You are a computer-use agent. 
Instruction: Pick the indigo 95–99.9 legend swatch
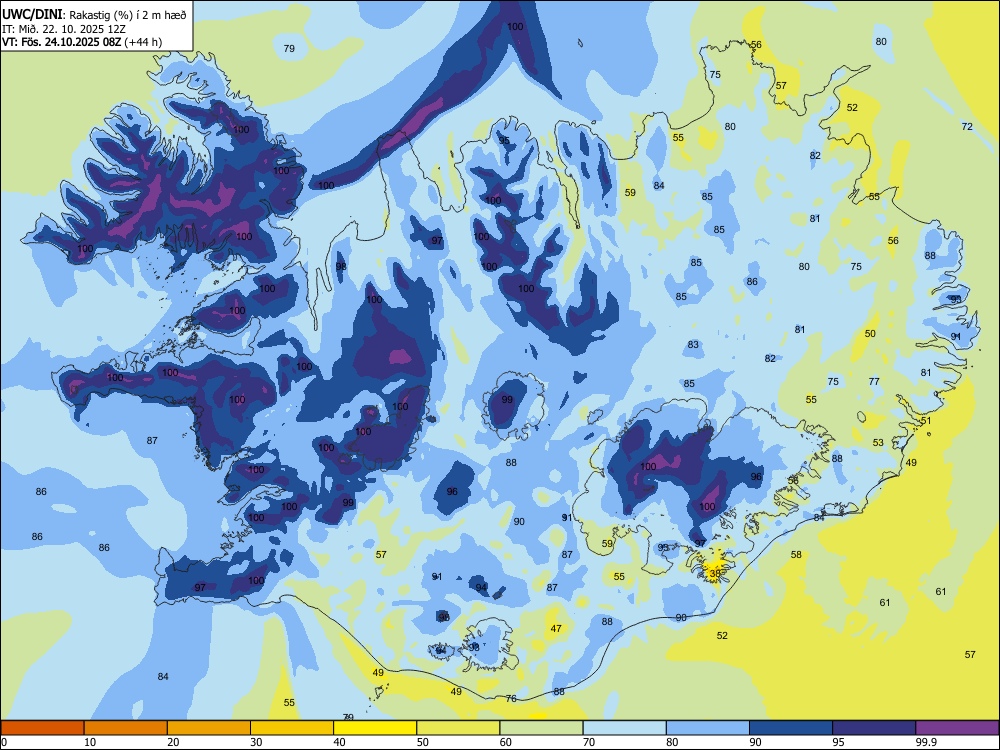(874, 728)
